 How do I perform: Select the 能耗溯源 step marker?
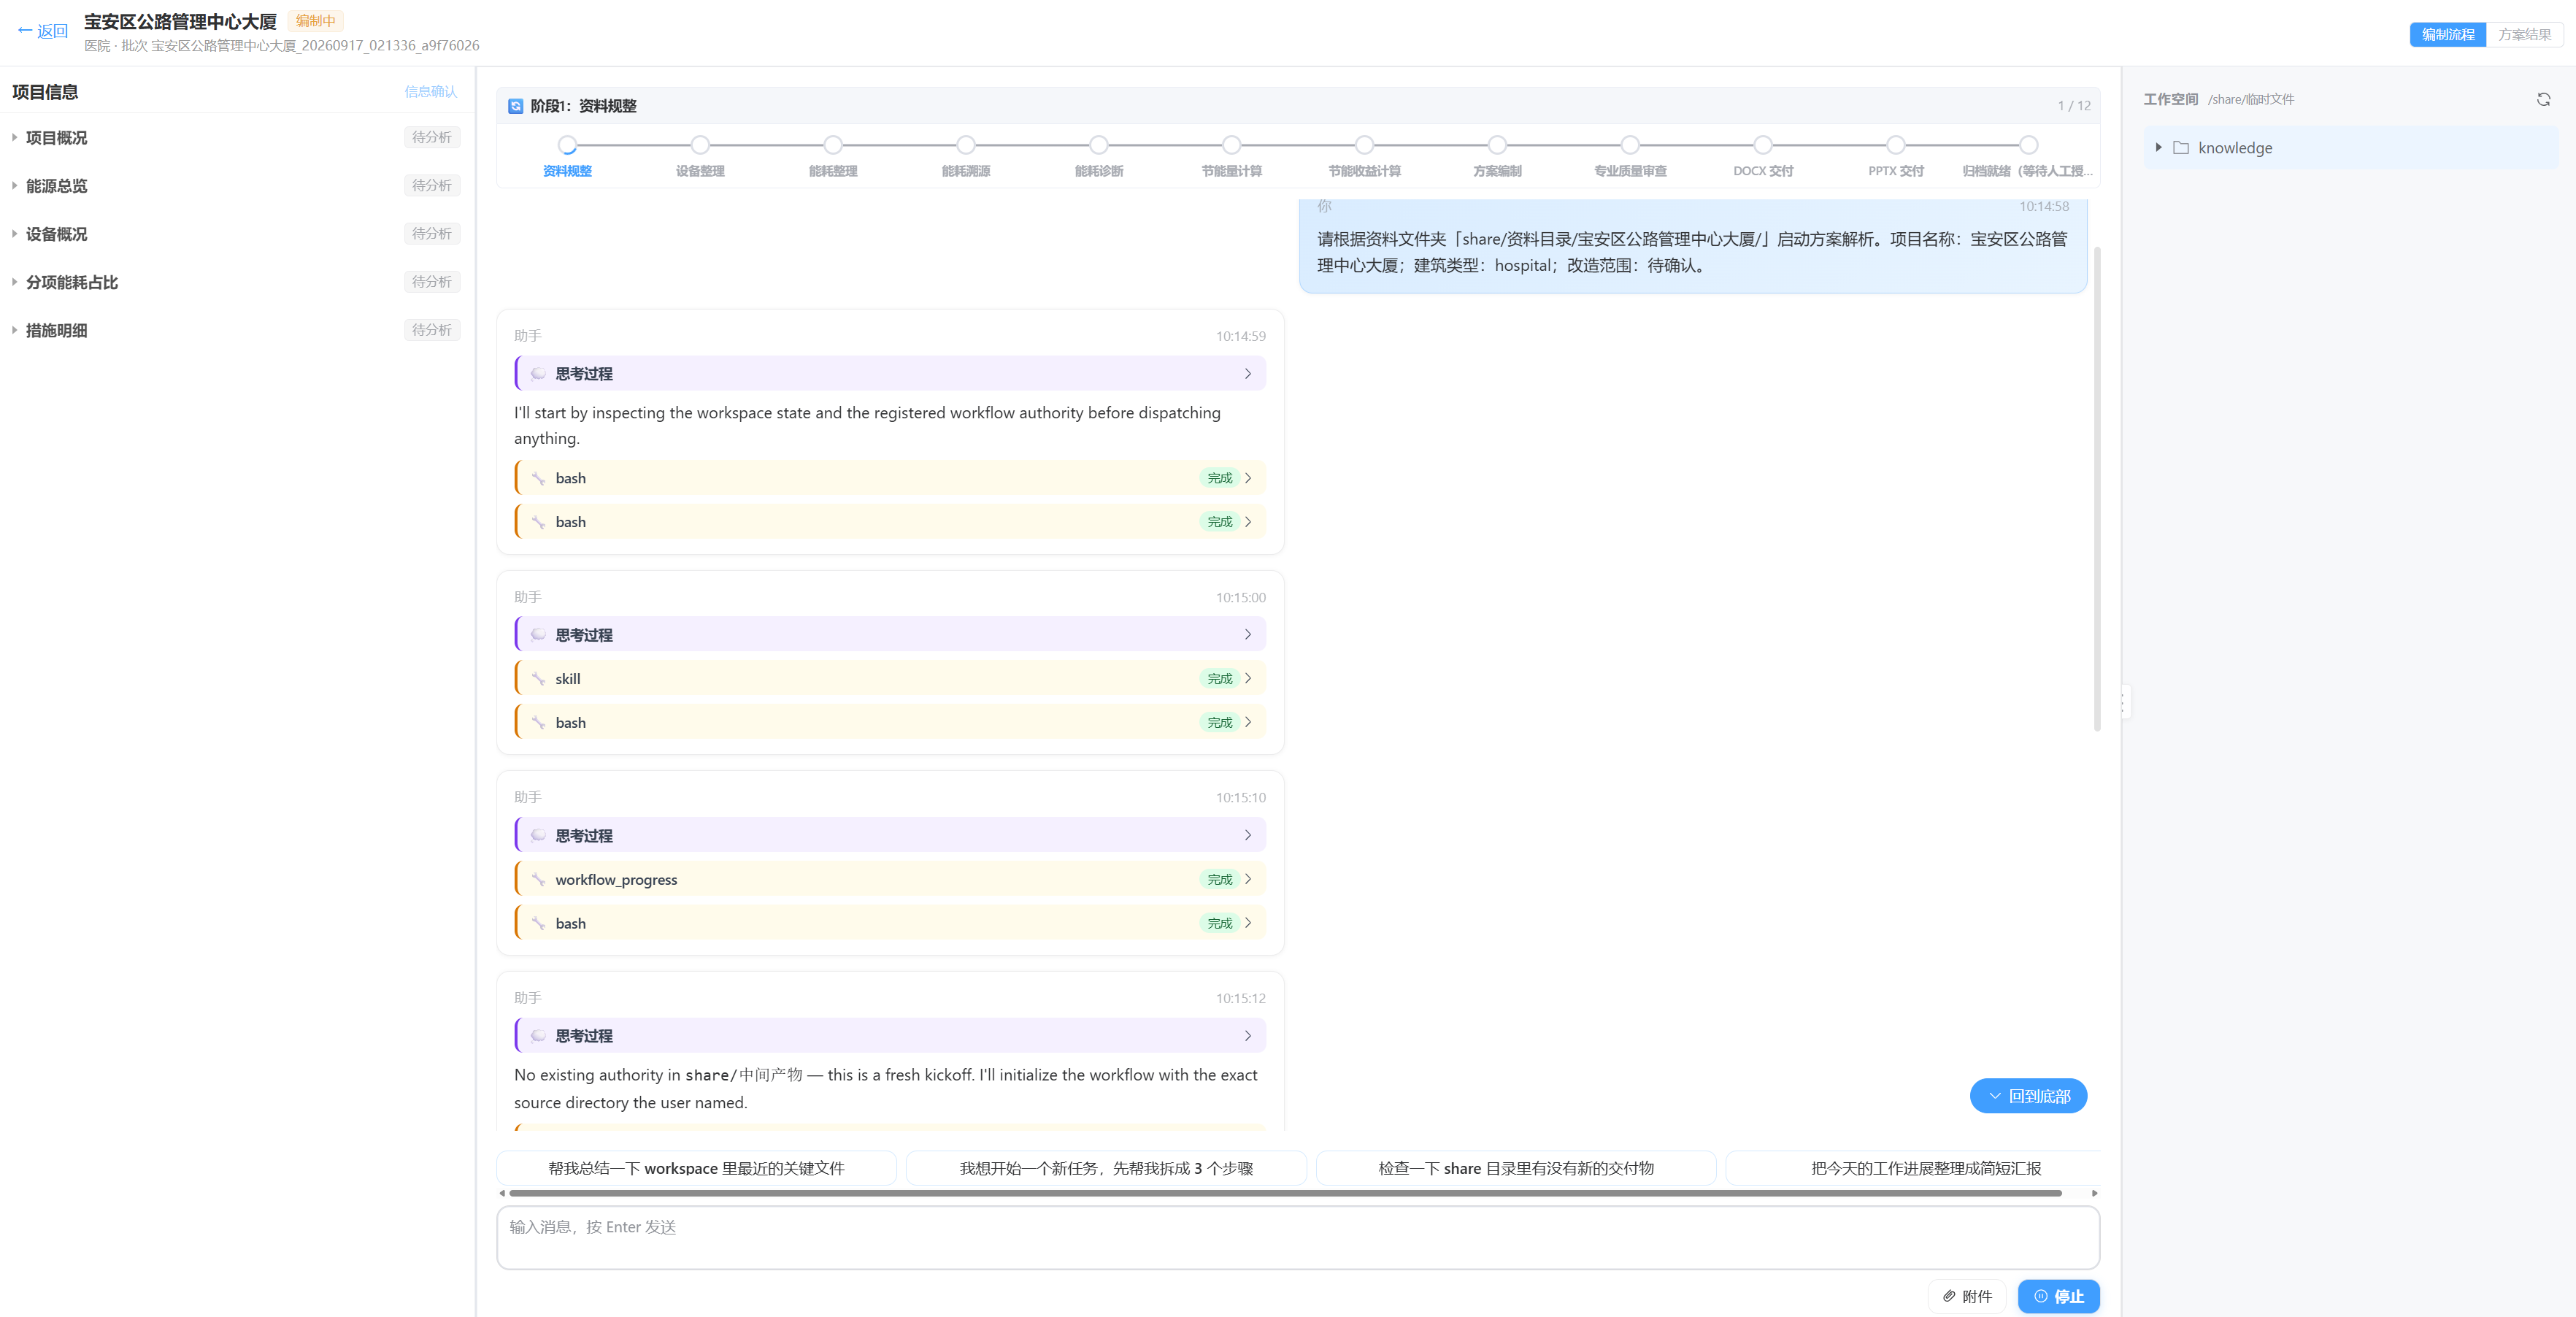point(966,145)
